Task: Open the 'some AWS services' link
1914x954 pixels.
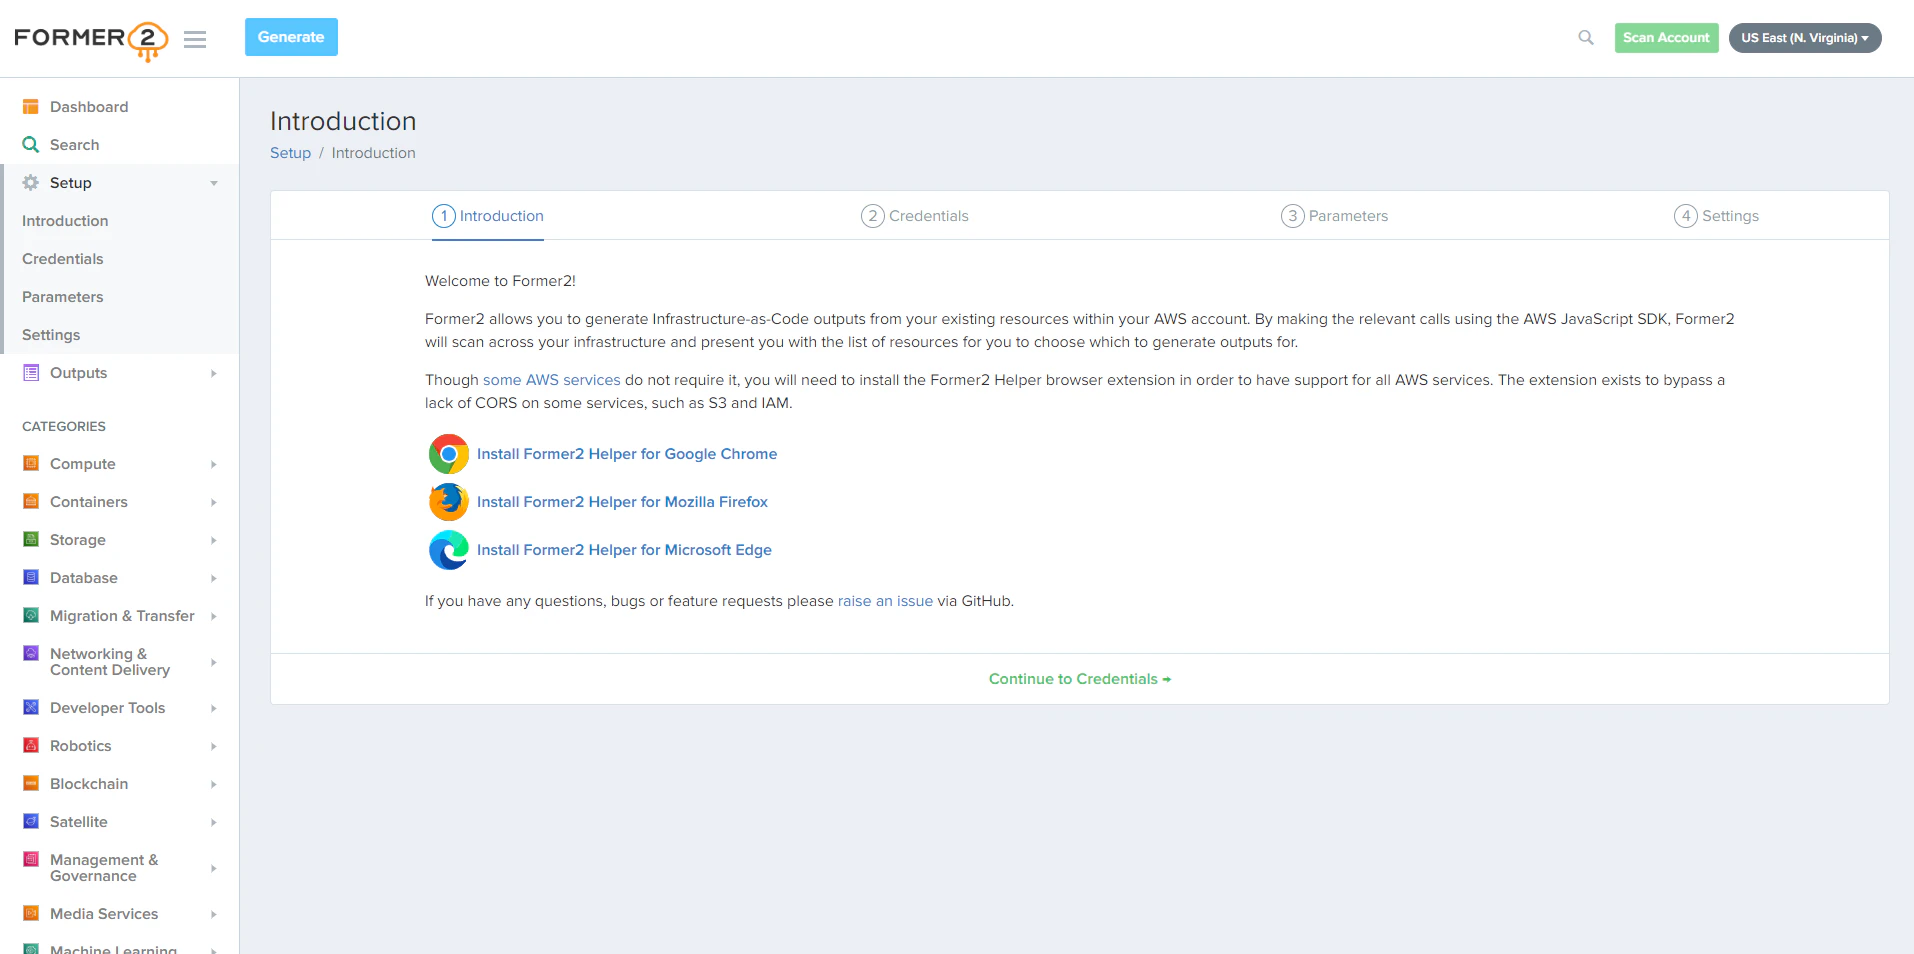Action: 552,380
